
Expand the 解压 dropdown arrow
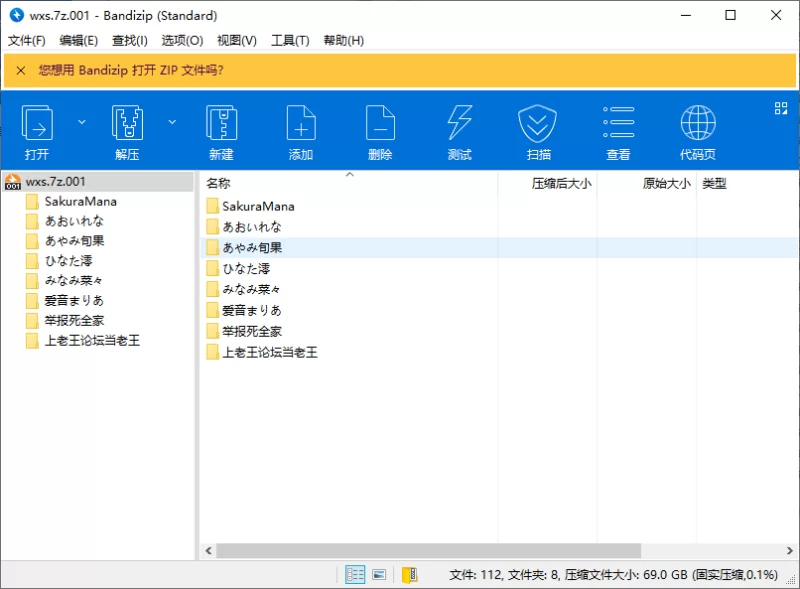click(x=172, y=122)
